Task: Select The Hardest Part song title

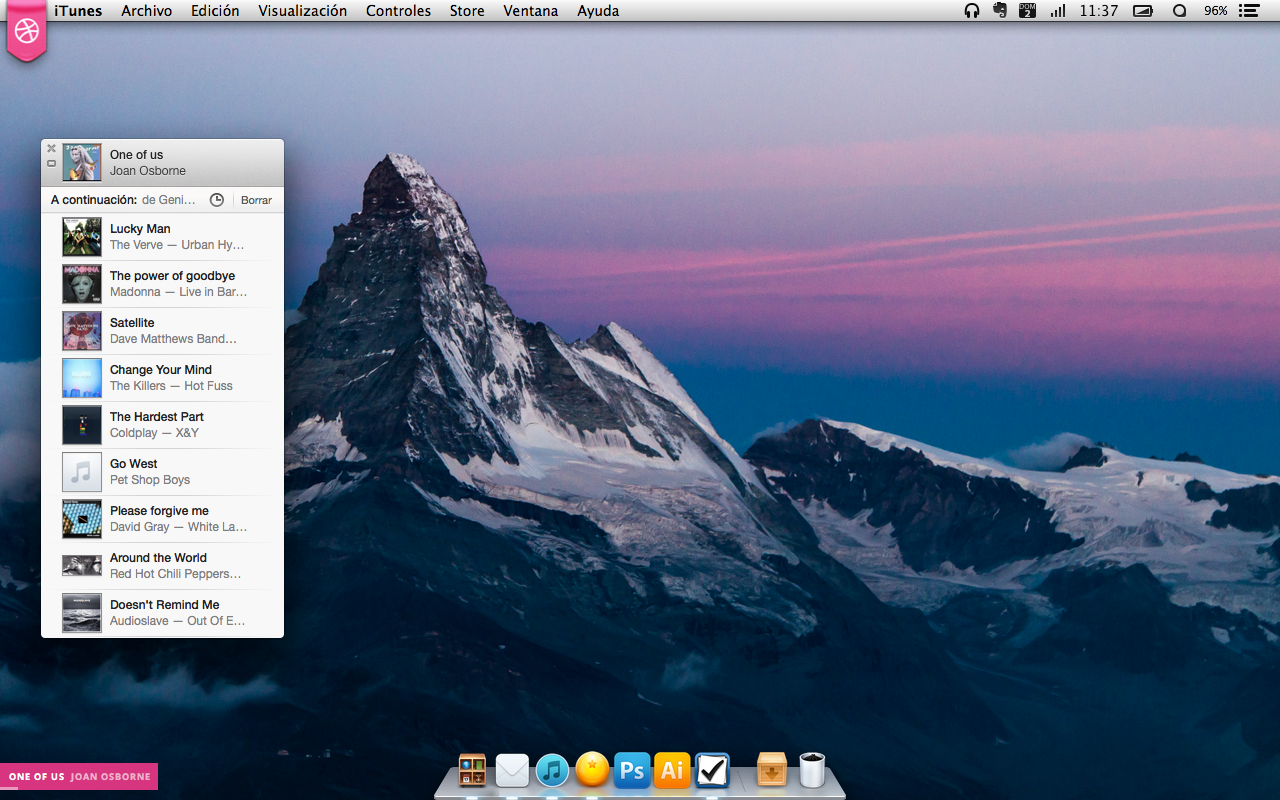Action: pyautogui.click(x=157, y=417)
